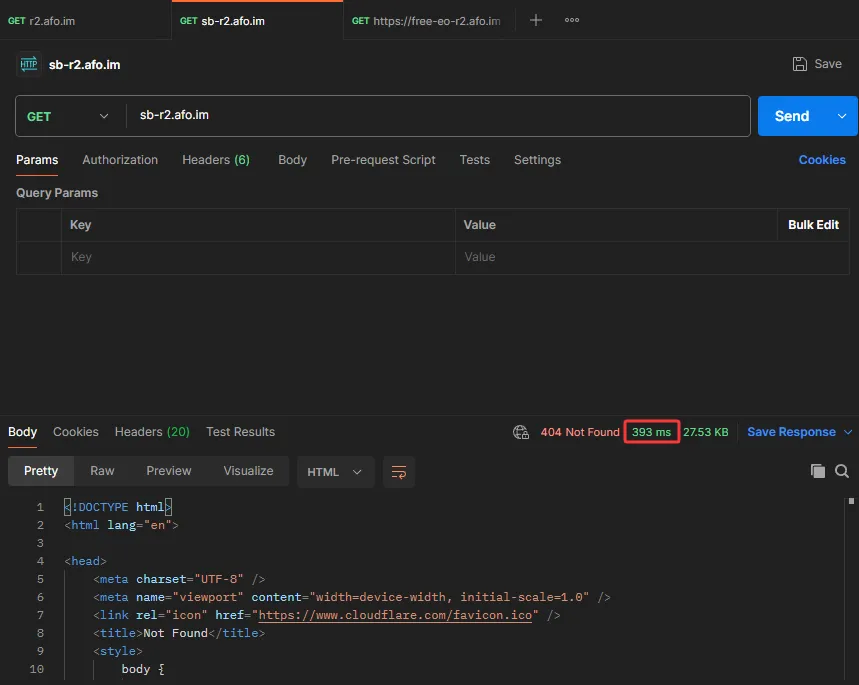
Task: Search response body with magnifier icon
Action: 842,471
